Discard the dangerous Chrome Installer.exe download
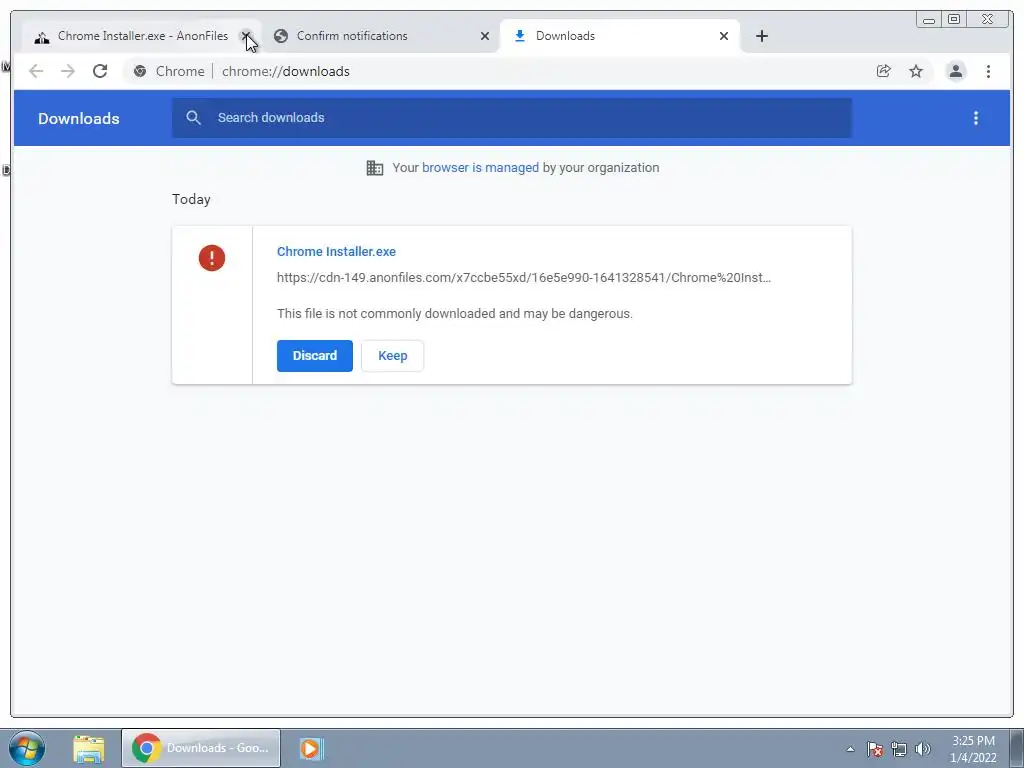Image resolution: width=1024 pixels, height=768 pixels. [315, 356]
